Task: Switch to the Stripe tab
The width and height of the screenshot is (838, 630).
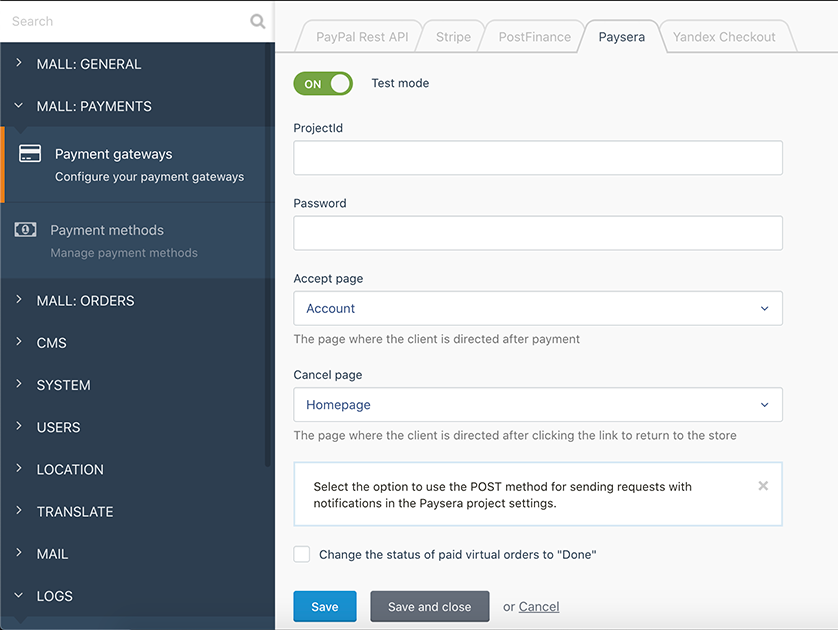Action: point(453,37)
